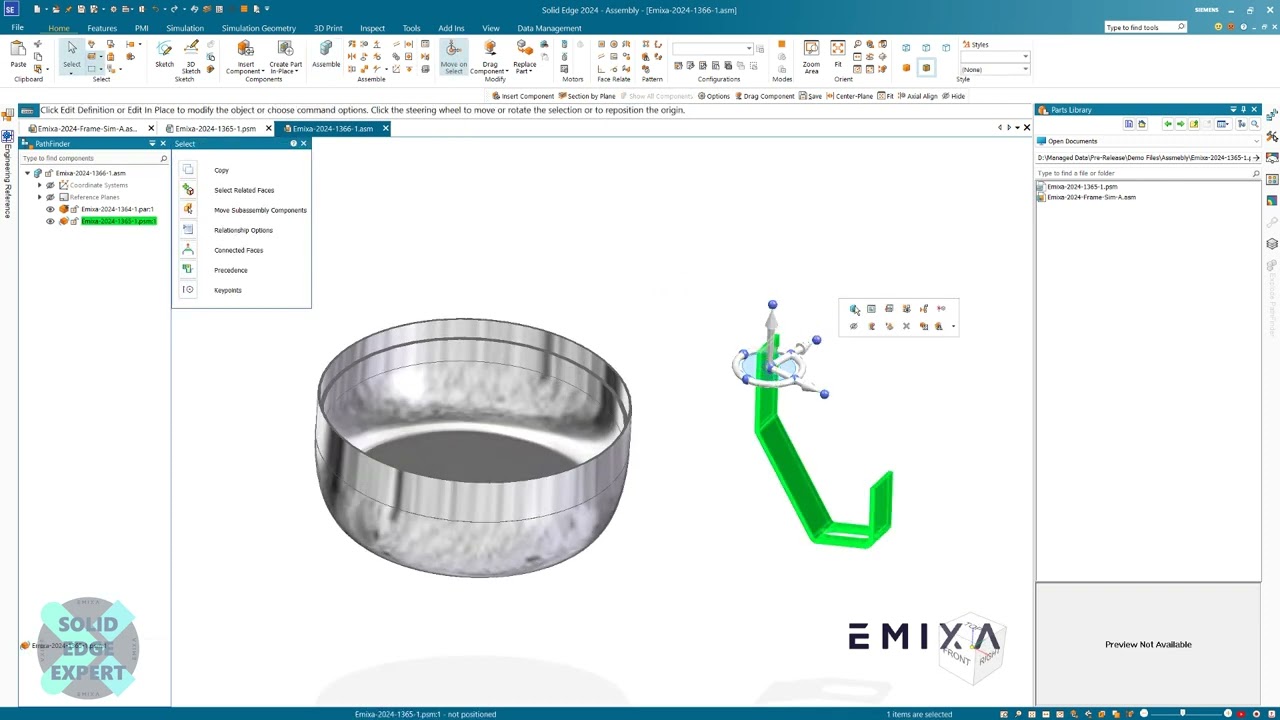Open the Open Documents dropdown in Parts Library
The width and height of the screenshot is (1280, 720).
[x=1148, y=141]
